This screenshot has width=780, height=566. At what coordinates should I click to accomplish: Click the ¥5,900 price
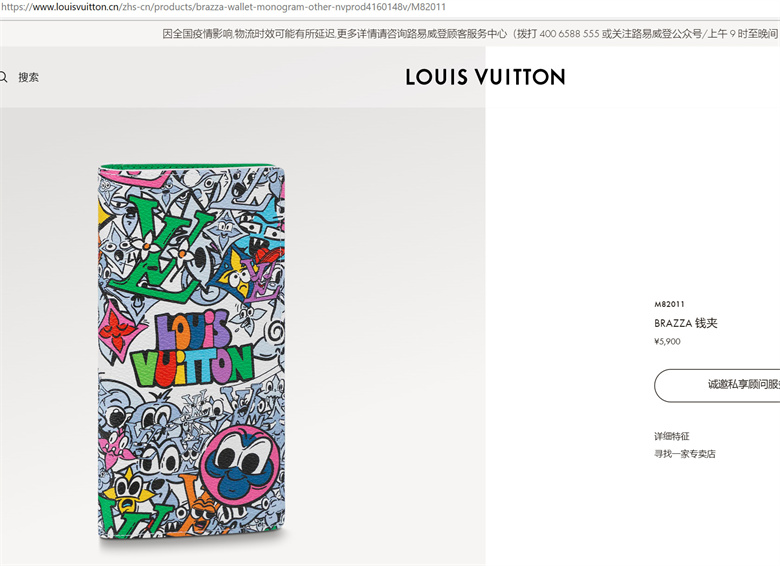click(667, 342)
